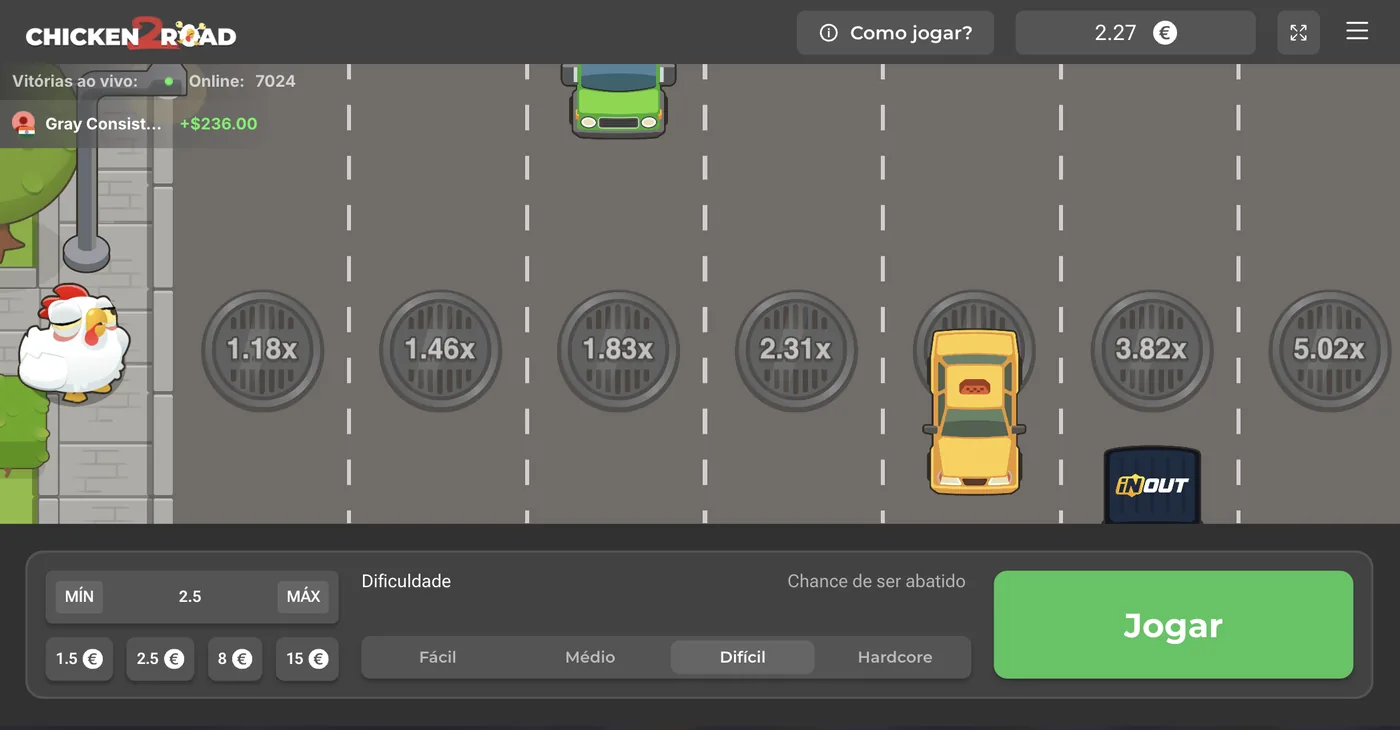Select Difícil difficulty
This screenshot has height=730, width=1400.
[x=742, y=657]
